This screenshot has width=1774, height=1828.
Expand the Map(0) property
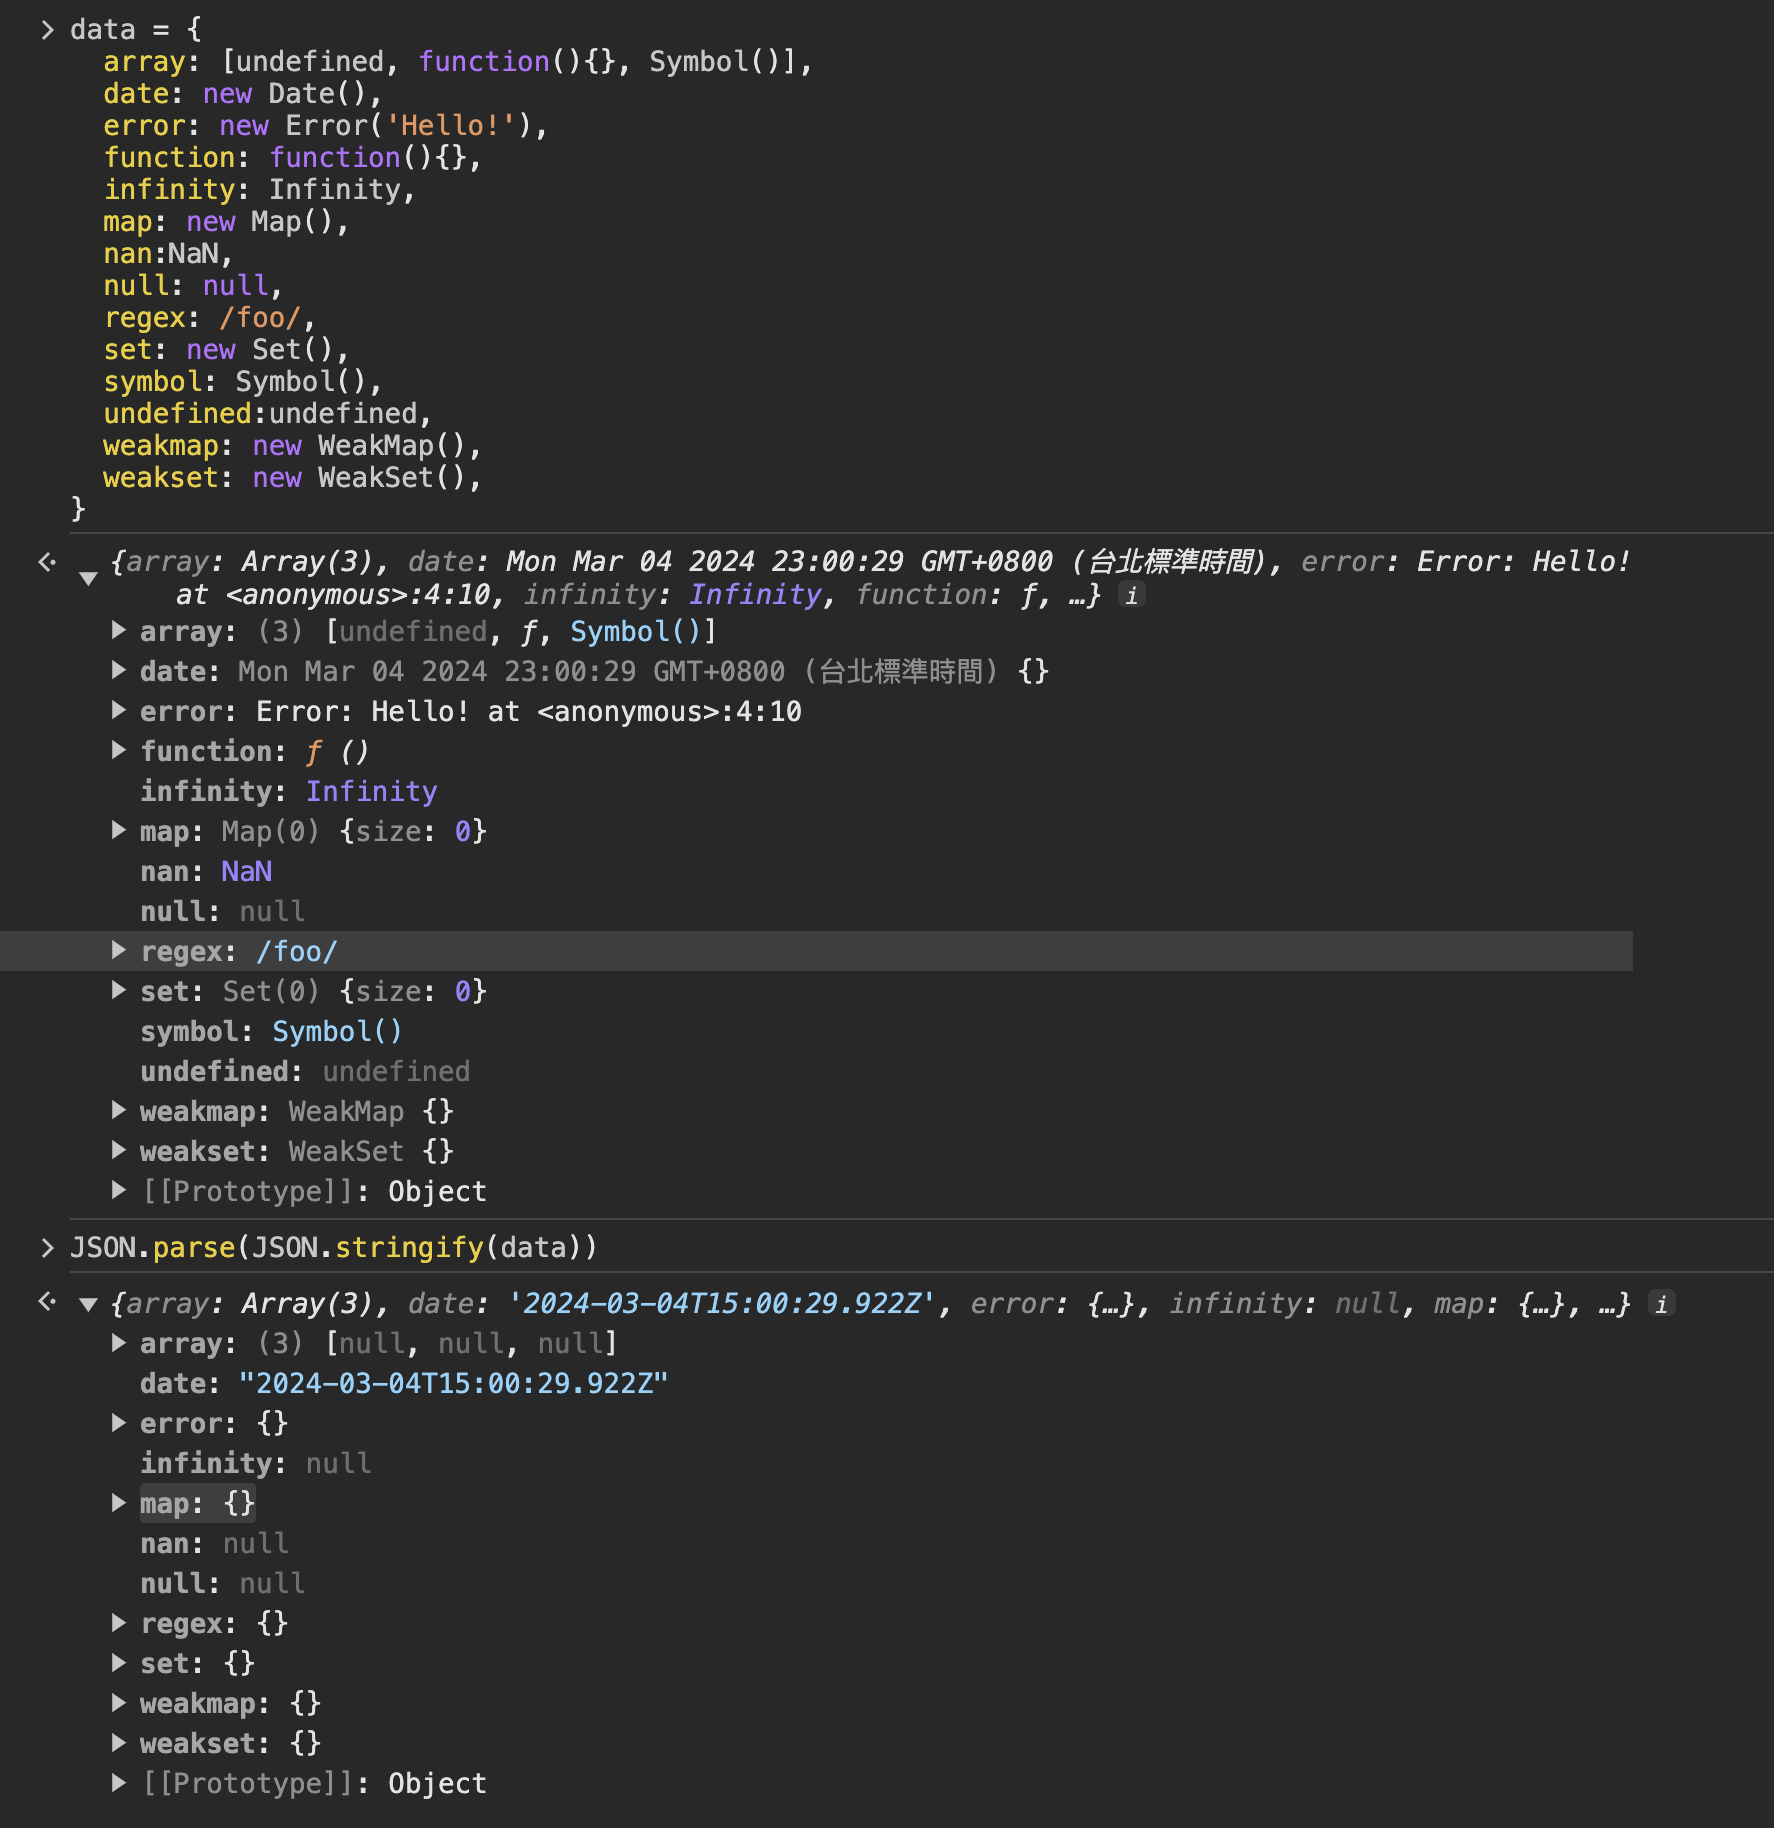pyautogui.click(x=119, y=831)
